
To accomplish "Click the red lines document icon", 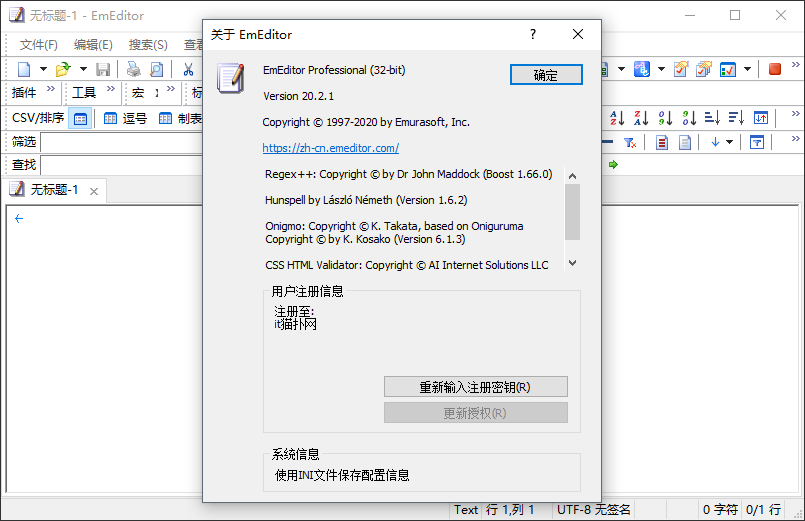I will click(662, 143).
